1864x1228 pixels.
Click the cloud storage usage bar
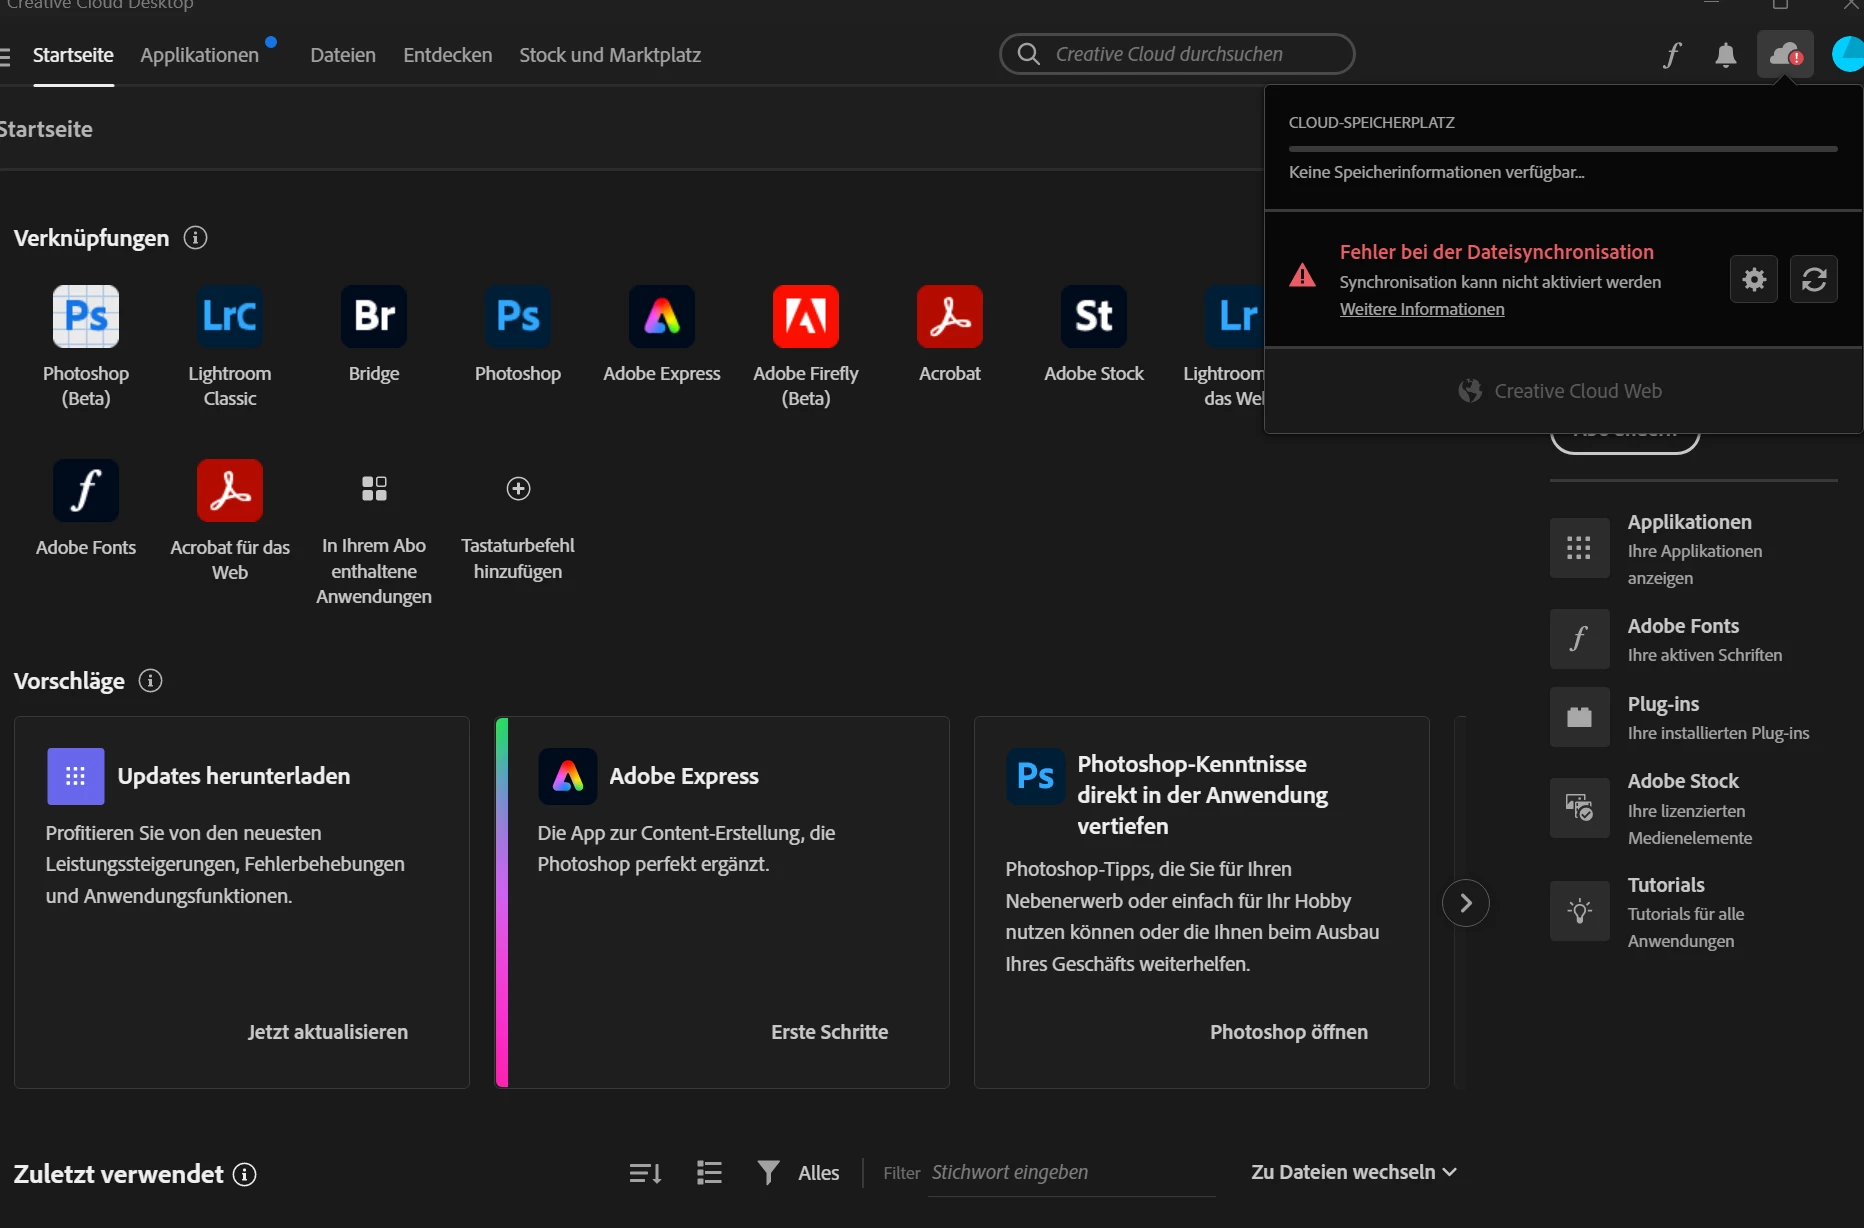coord(1563,149)
